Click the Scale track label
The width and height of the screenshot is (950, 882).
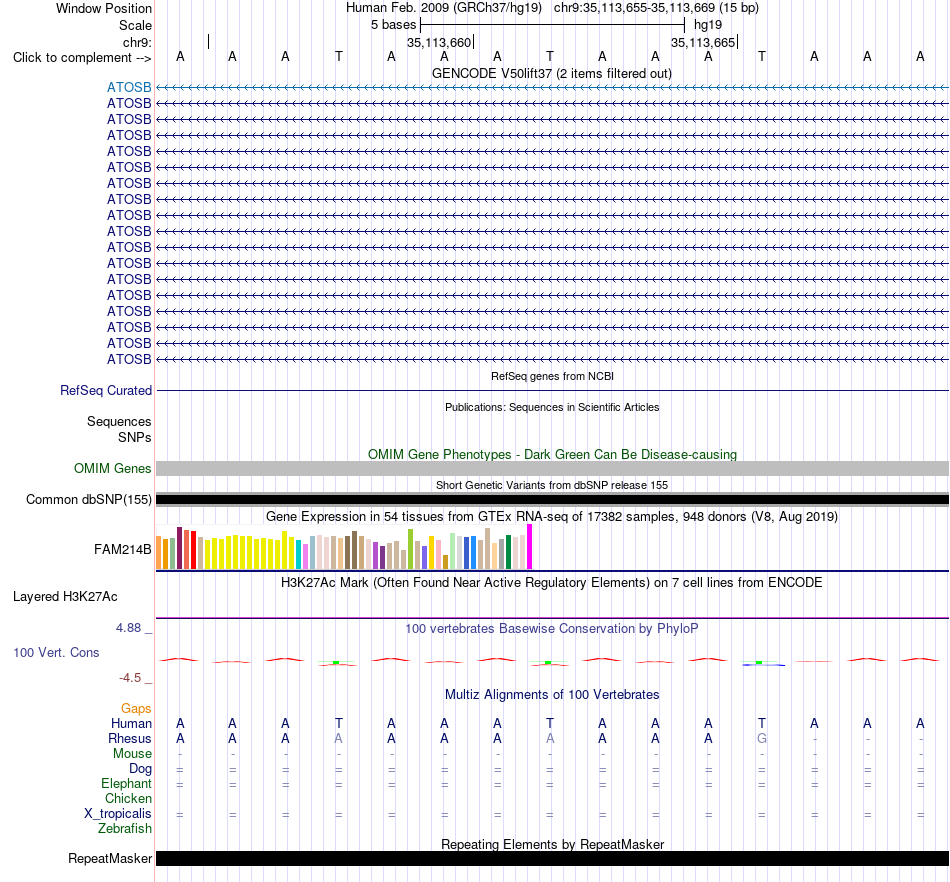[135, 25]
